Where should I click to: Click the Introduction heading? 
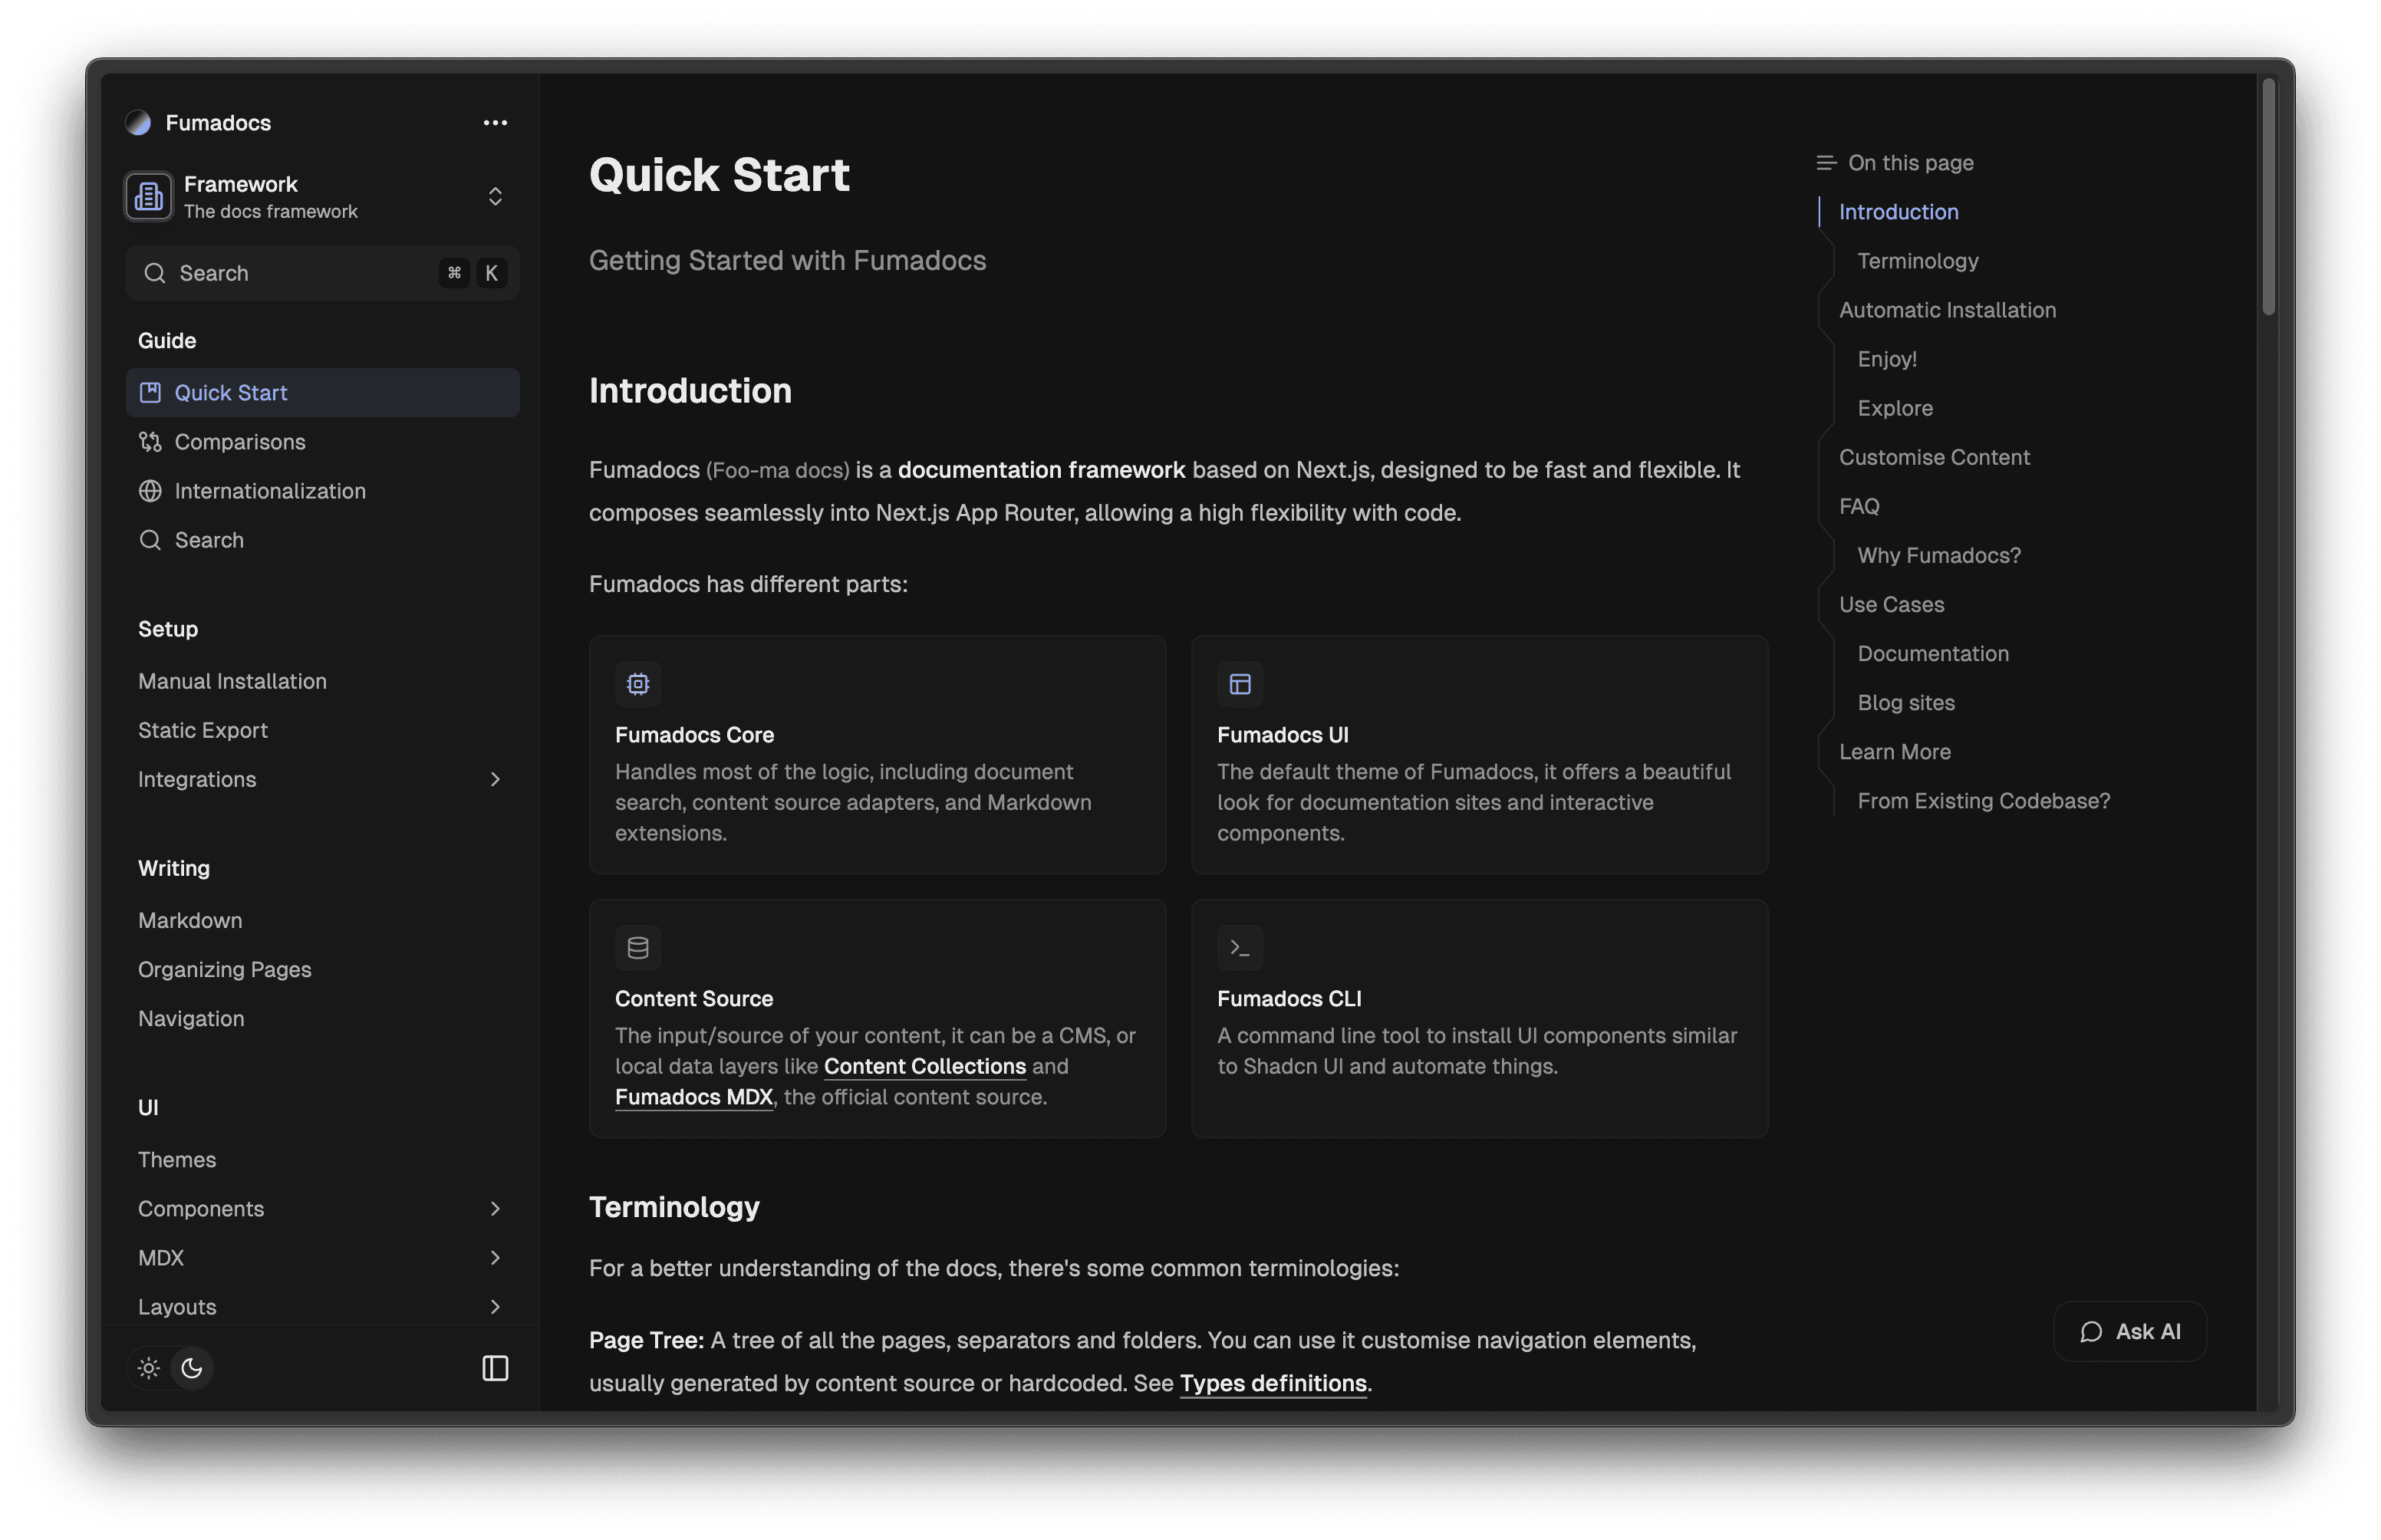tap(689, 390)
